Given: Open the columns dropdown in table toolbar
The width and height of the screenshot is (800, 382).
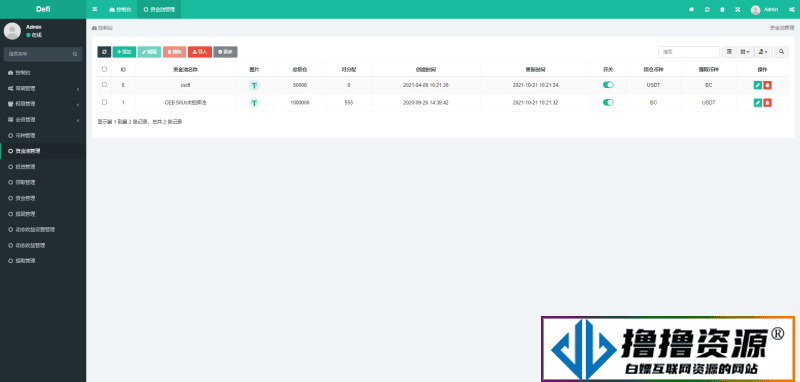Looking at the screenshot, I should (745, 52).
